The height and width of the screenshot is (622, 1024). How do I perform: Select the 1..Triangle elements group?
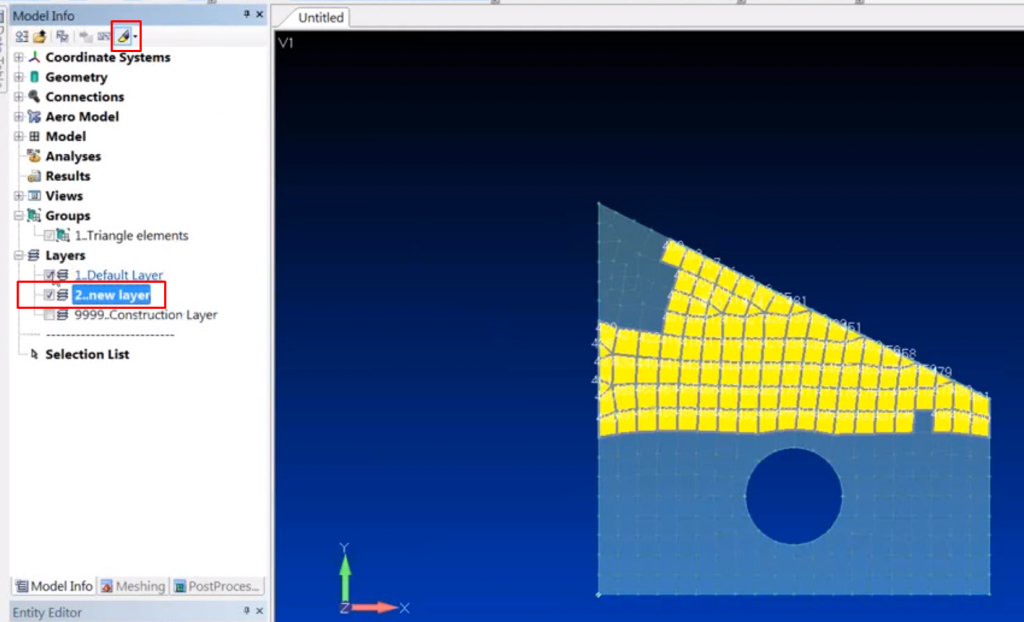131,236
